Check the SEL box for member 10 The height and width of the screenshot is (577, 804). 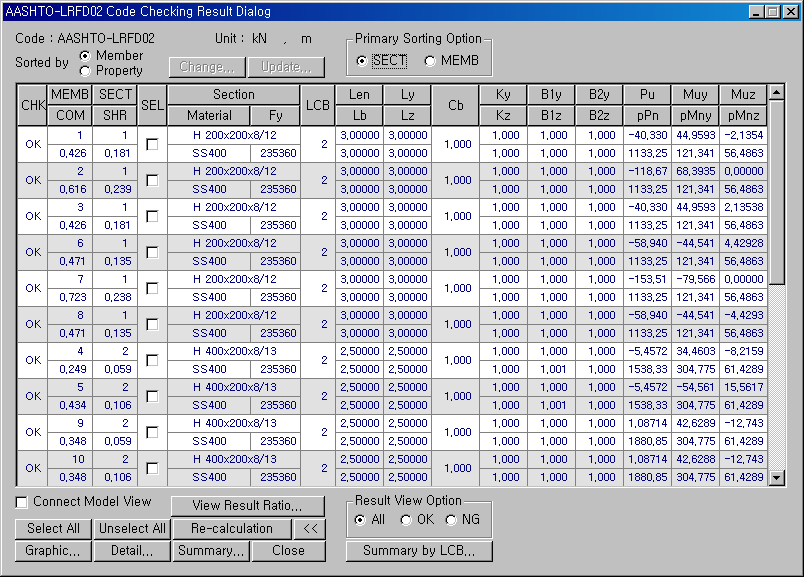point(152,468)
